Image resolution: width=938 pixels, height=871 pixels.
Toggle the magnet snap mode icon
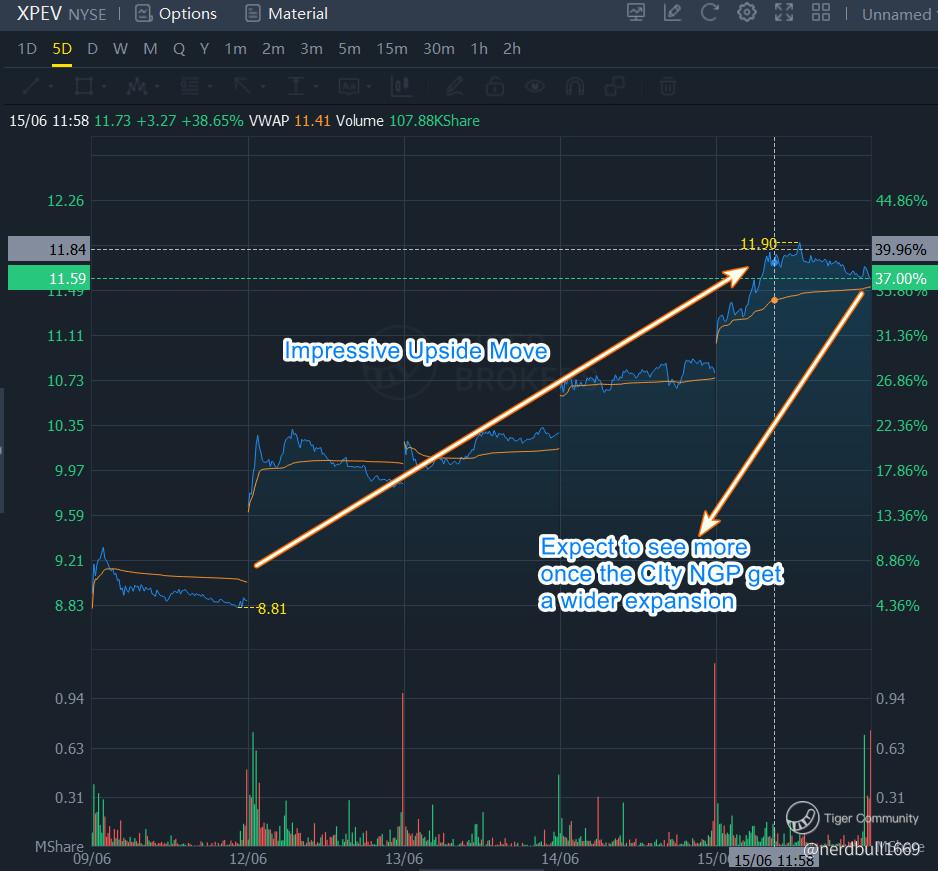click(x=575, y=86)
